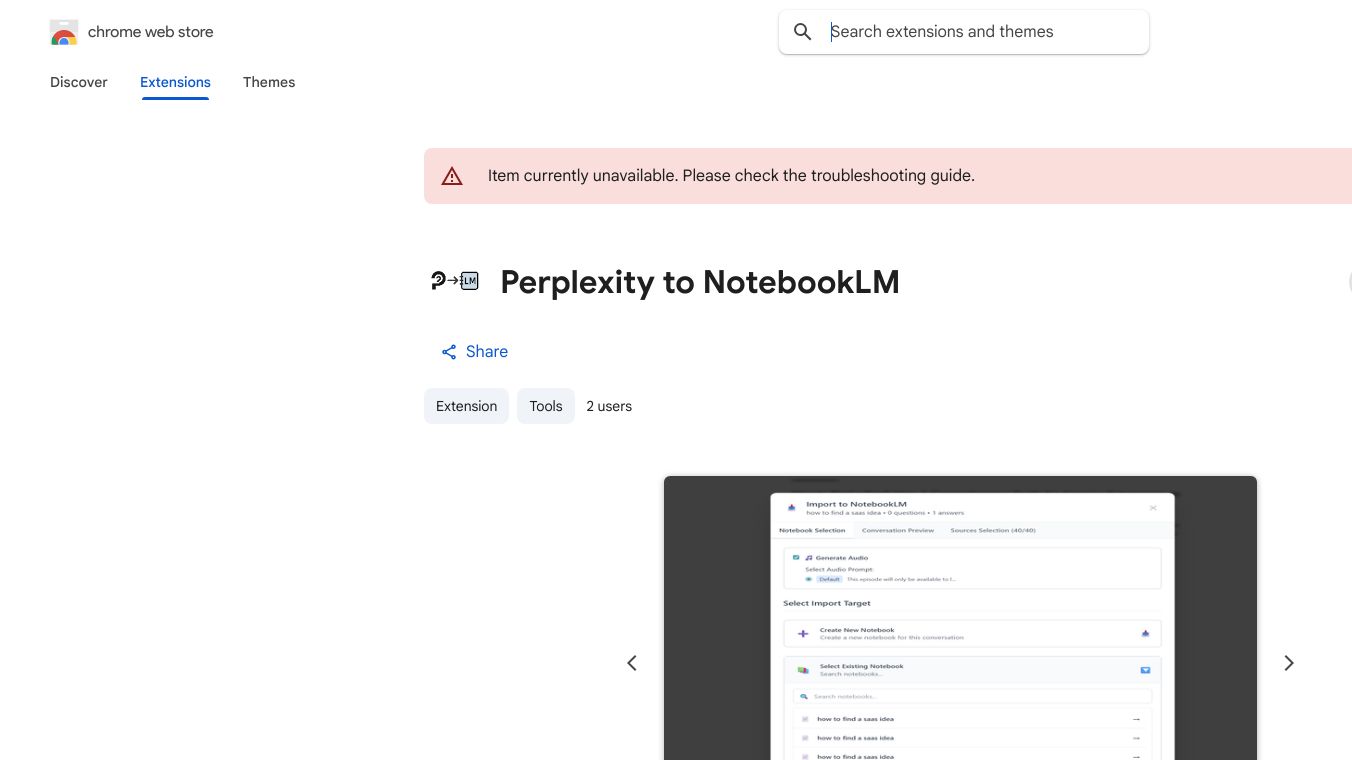Viewport: 1352px width, 760px height.
Task: Focus the Search extensions and themes field
Action: point(980,32)
